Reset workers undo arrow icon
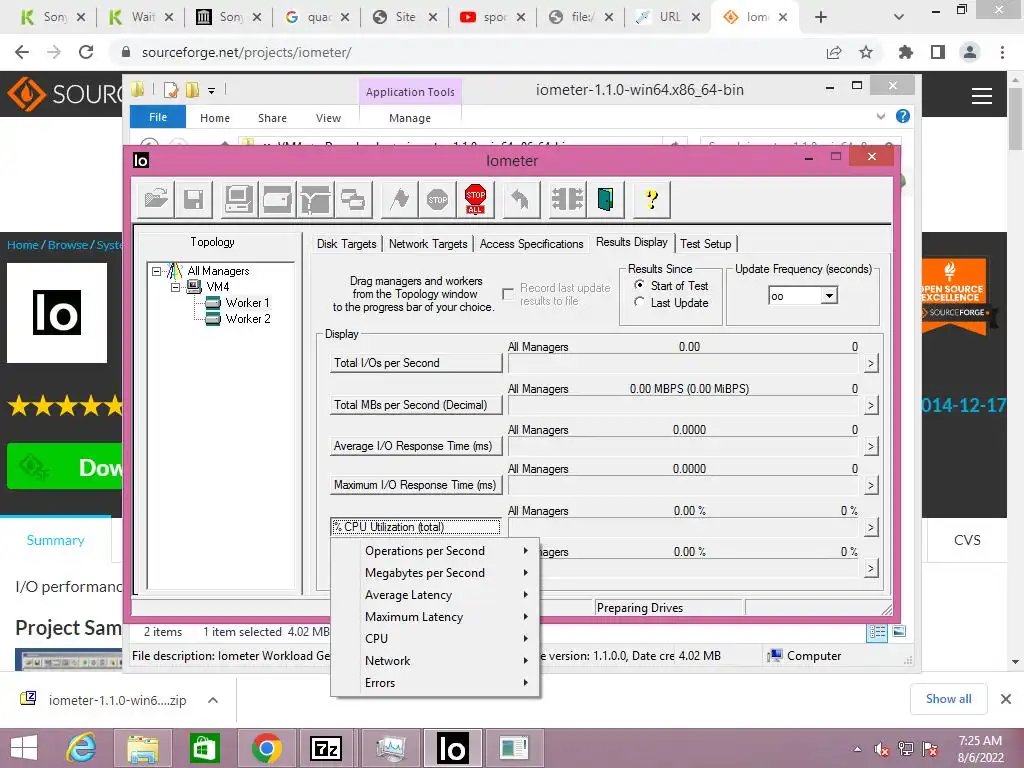 pyautogui.click(x=520, y=199)
